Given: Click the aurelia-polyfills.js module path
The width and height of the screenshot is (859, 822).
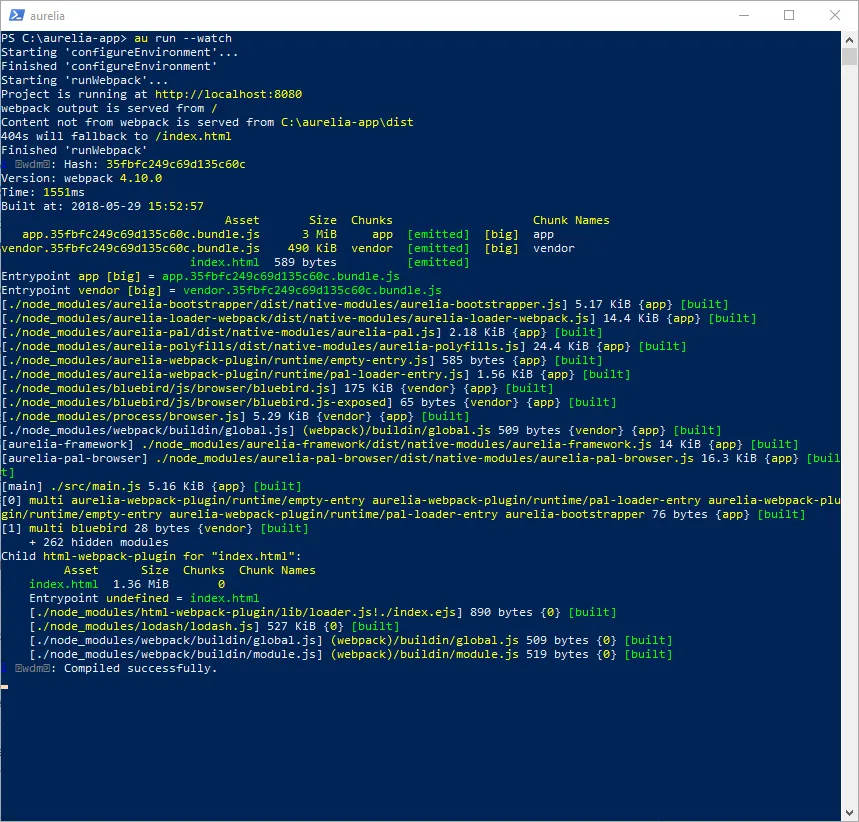Looking at the screenshot, I should [x=264, y=347].
